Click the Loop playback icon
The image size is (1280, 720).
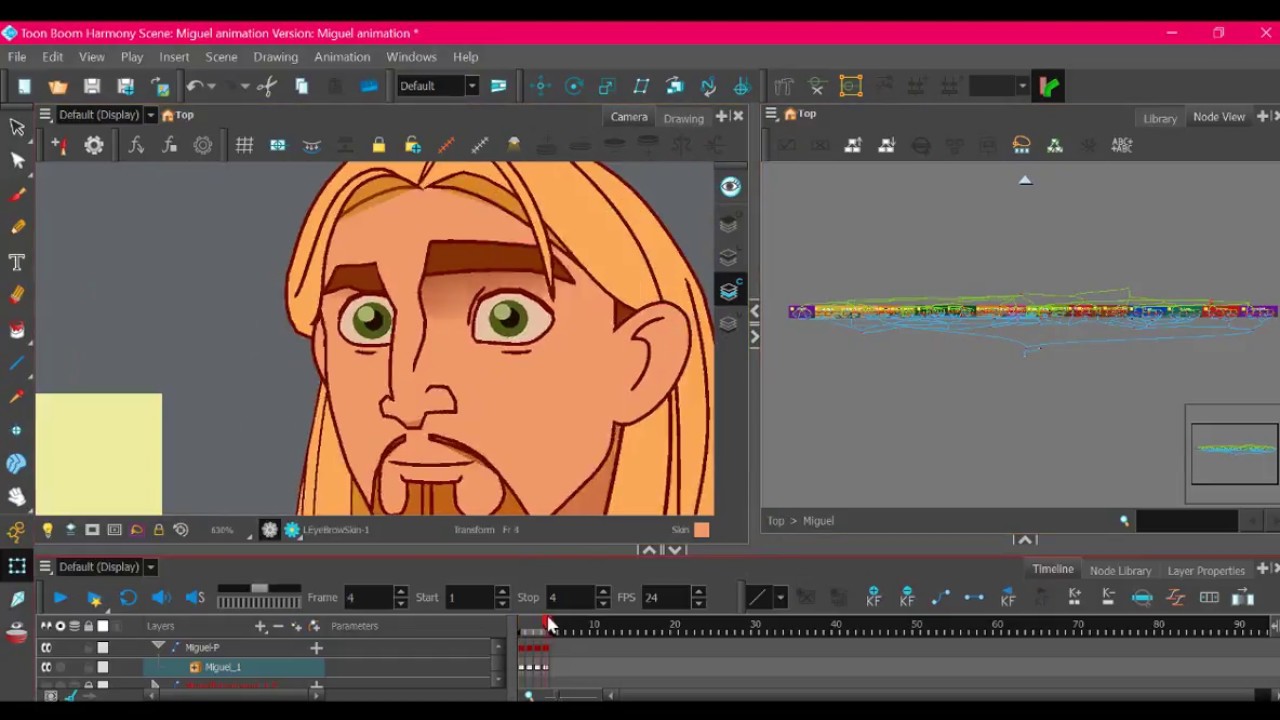click(128, 598)
